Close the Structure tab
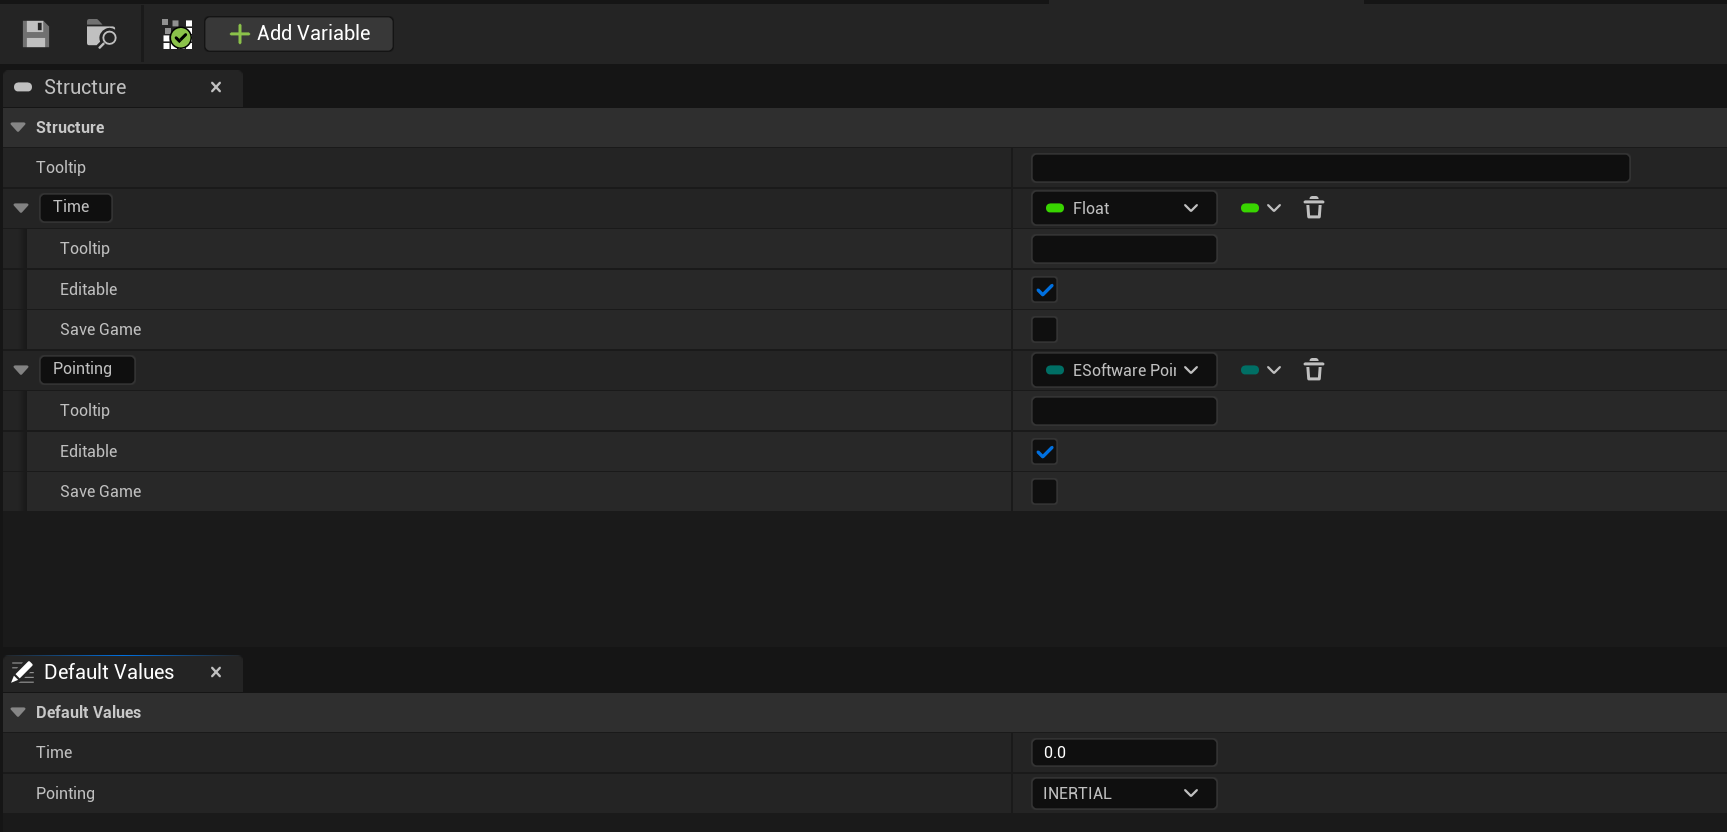This screenshot has height=832, width=1727. coord(216,87)
